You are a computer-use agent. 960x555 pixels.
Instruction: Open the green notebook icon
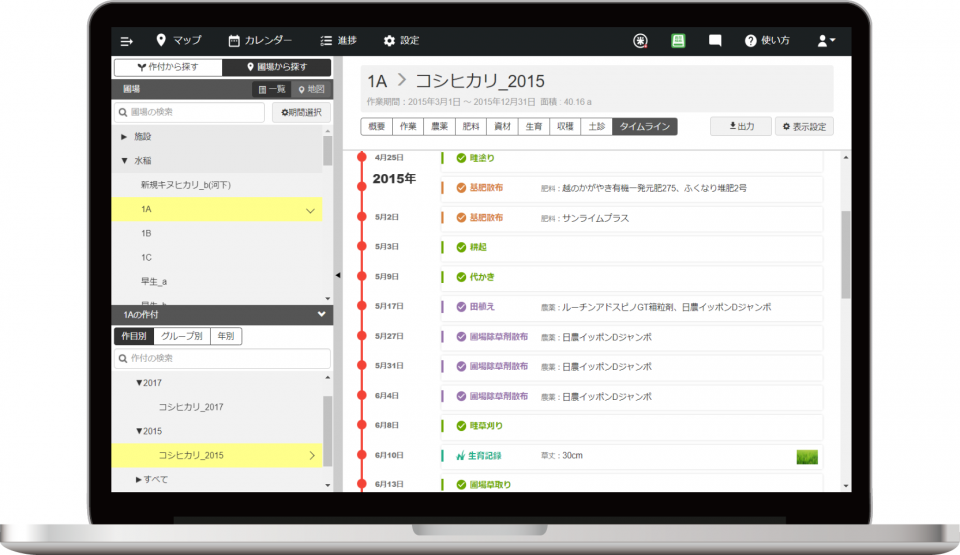coord(678,41)
